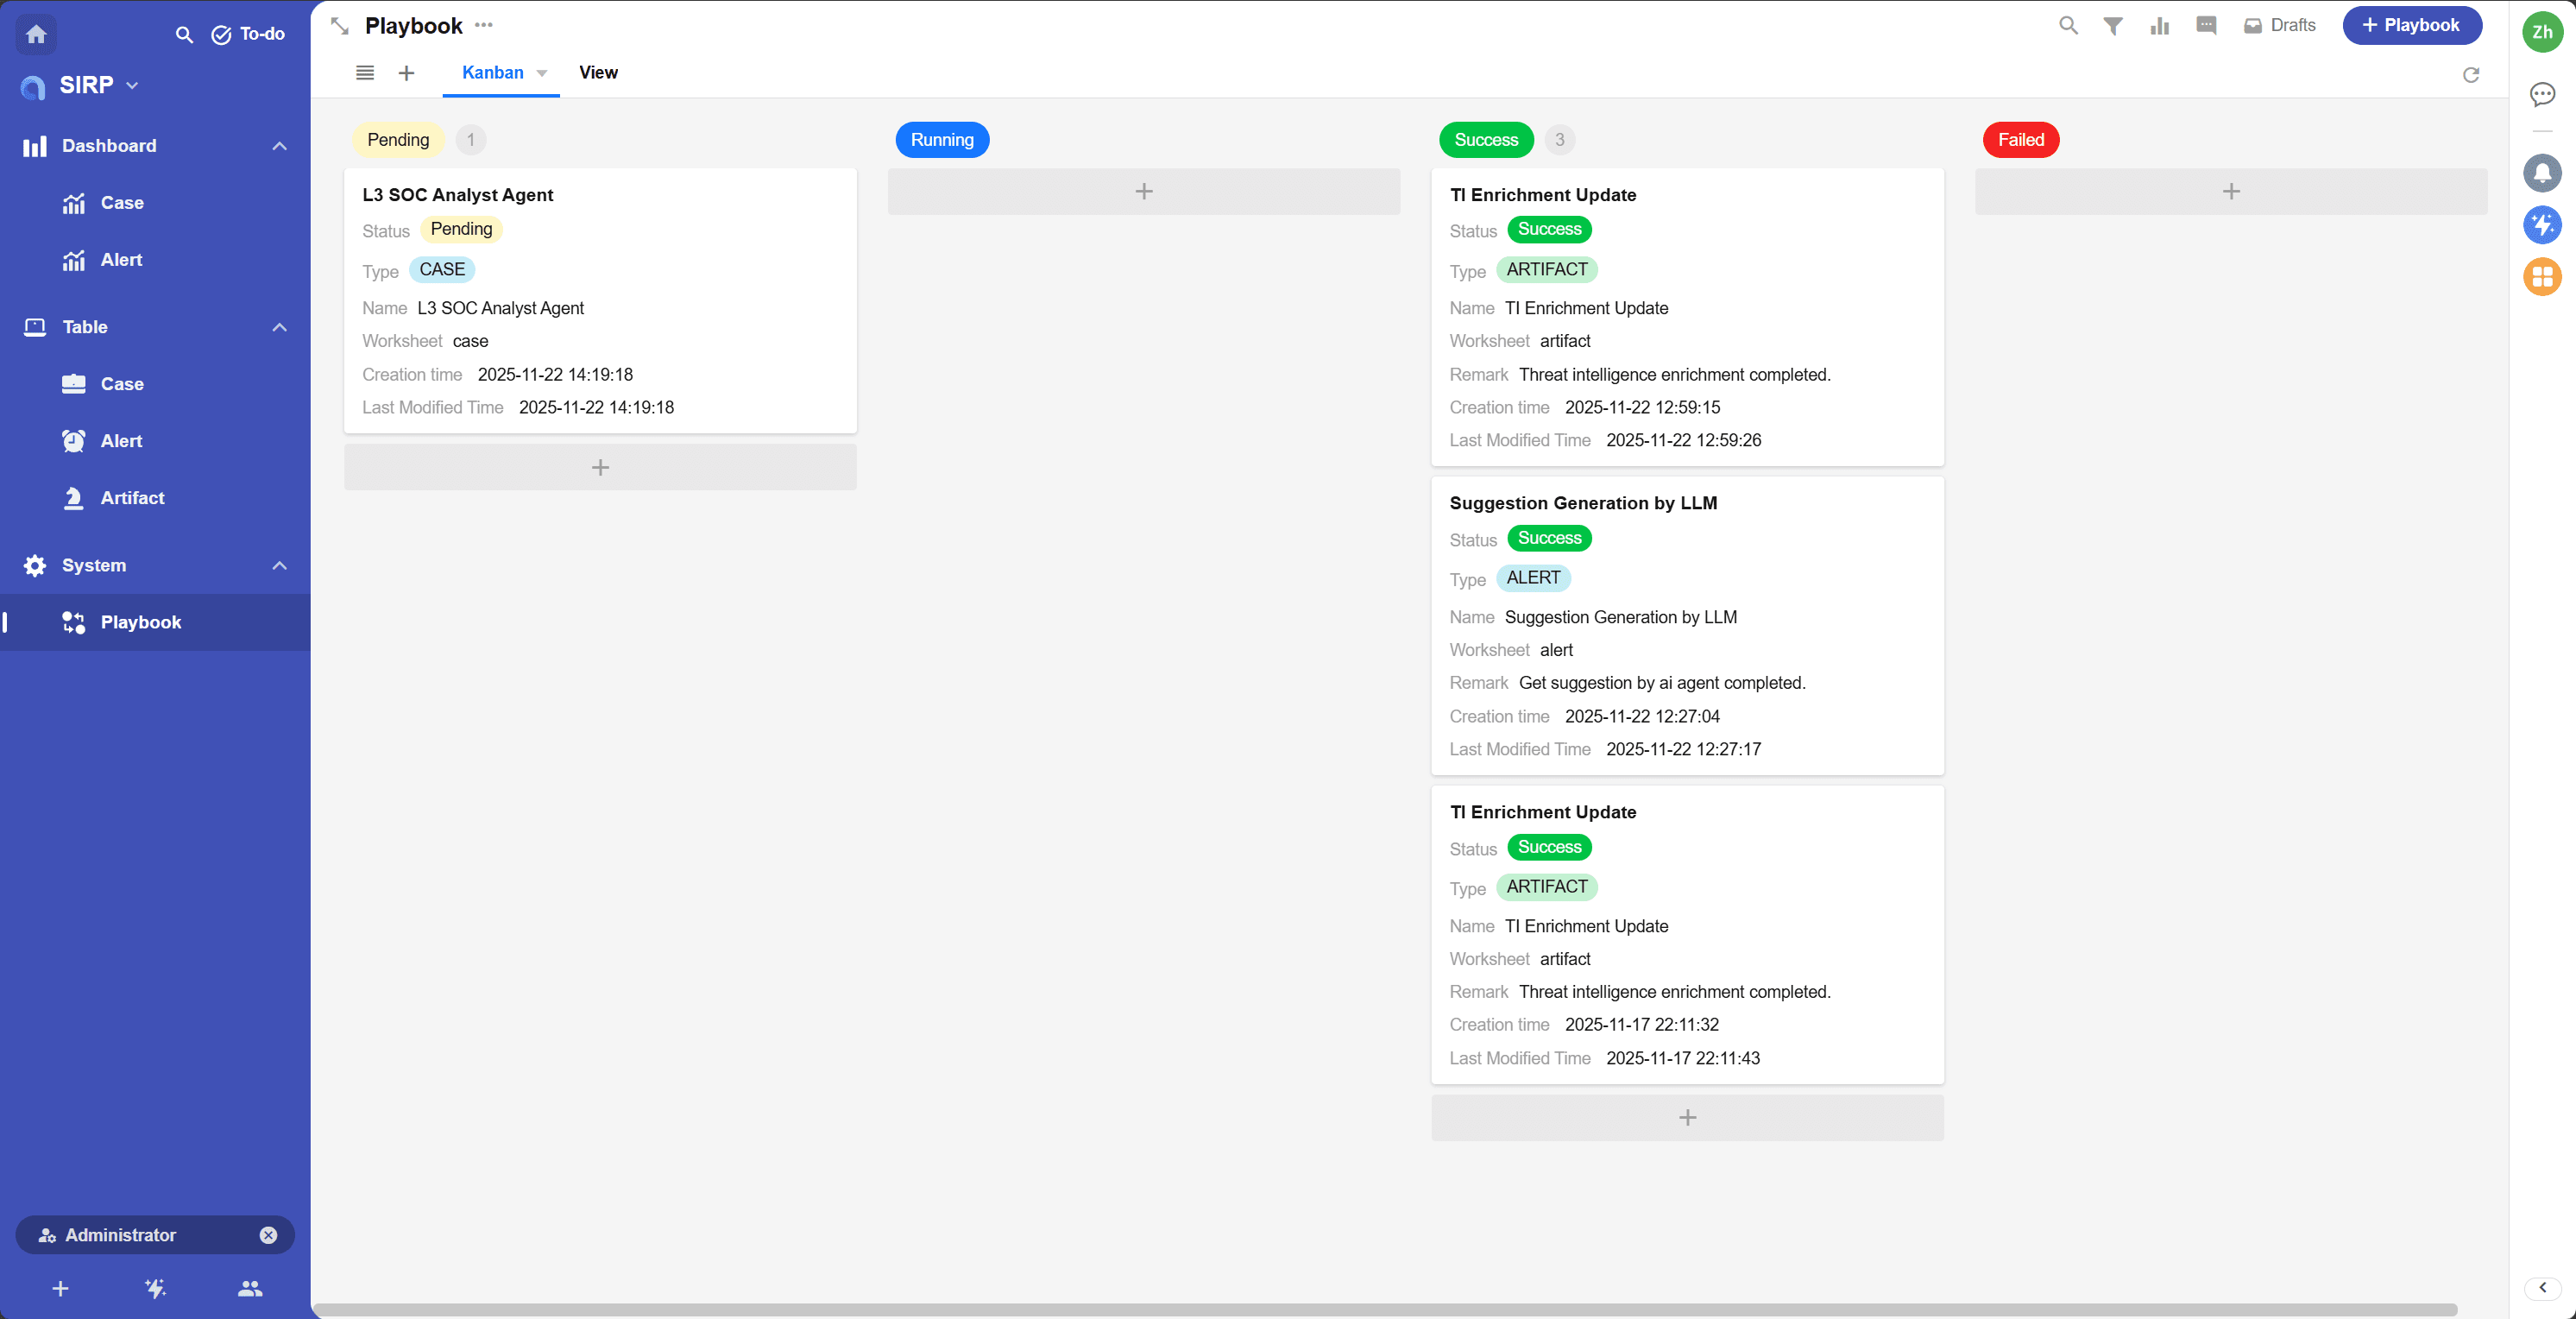The width and height of the screenshot is (2576, 1319).
Task: Click the refresh icon below toolbar
Action: 2470,75
